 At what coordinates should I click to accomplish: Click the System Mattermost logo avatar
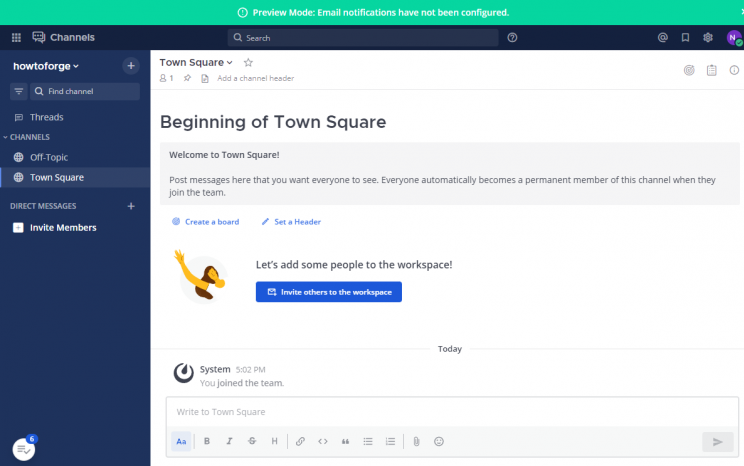(x=184, y=373)
